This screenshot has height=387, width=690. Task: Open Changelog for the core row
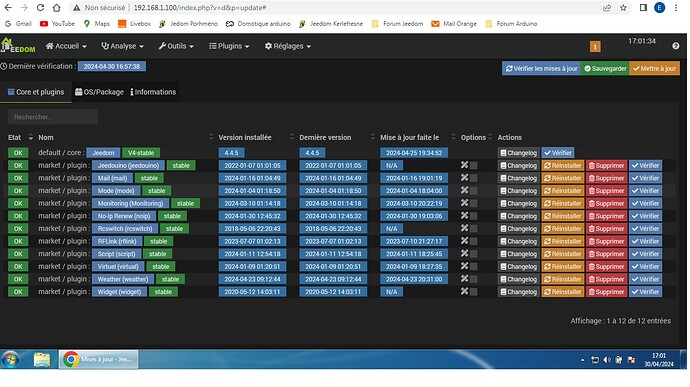[x=518, y=153]
